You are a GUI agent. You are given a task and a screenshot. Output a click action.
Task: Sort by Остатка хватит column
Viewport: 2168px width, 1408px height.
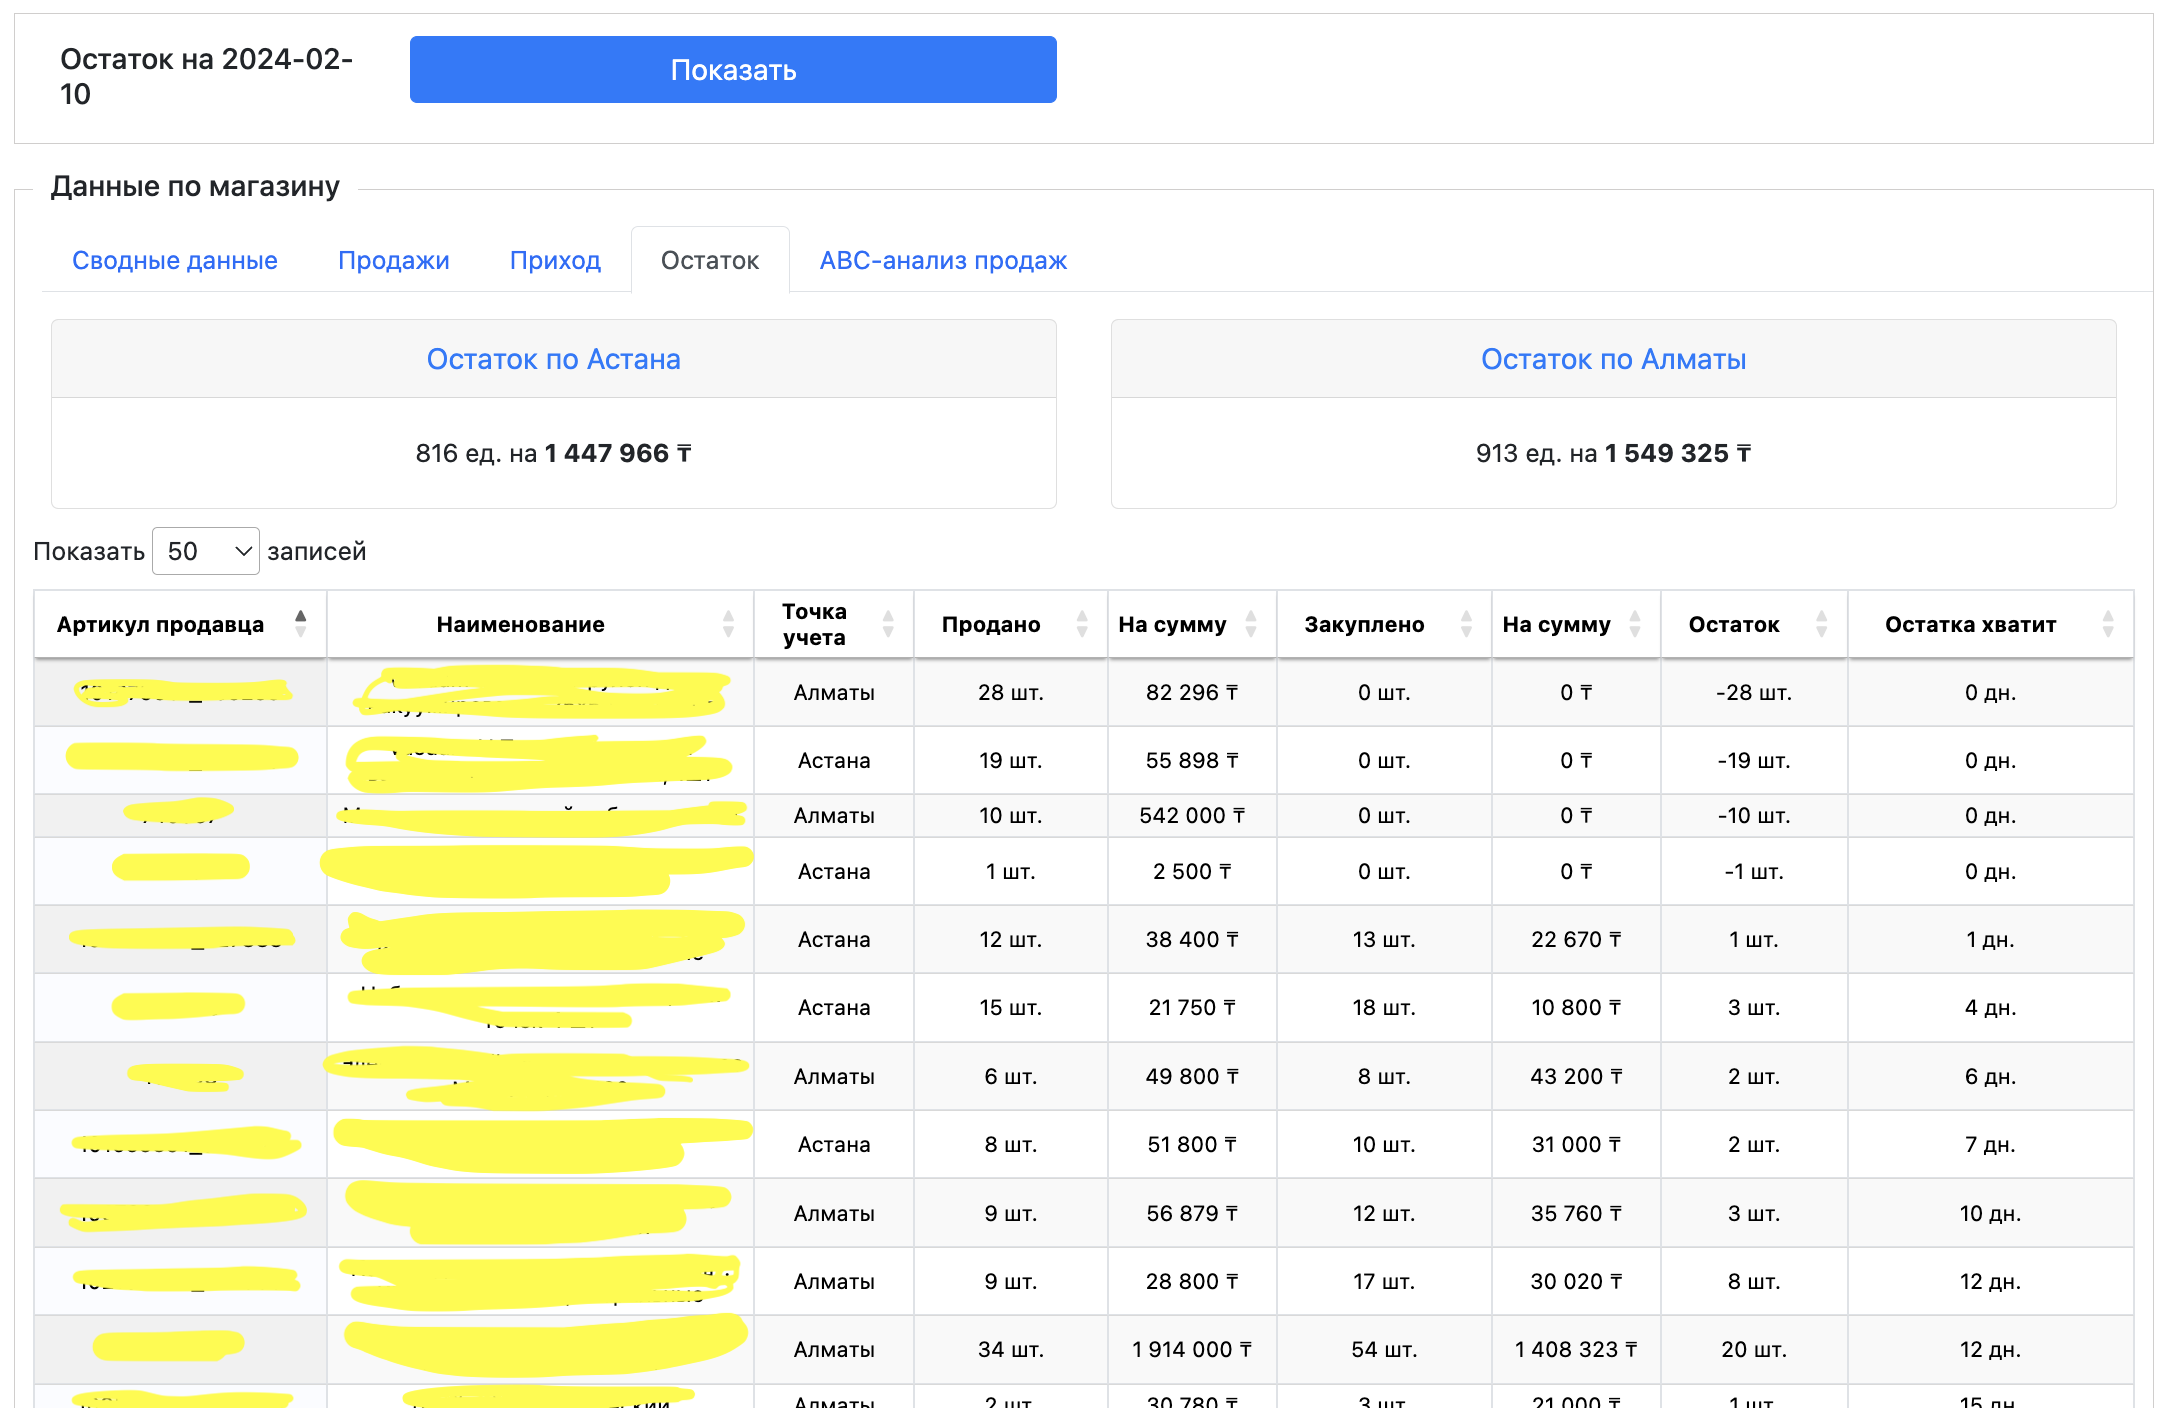coord(1990,624)
